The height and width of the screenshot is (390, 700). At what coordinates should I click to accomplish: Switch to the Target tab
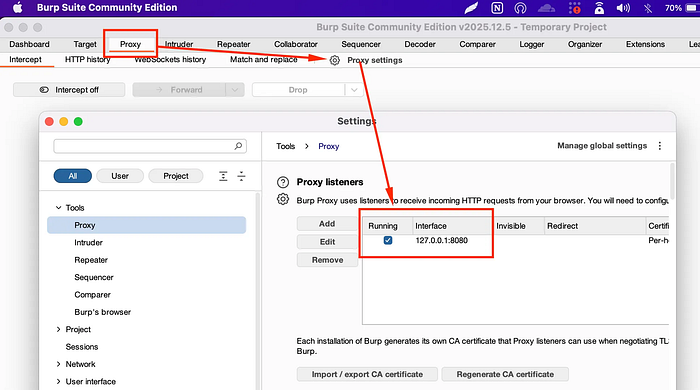pyautogui.click(x=85, y=44)
